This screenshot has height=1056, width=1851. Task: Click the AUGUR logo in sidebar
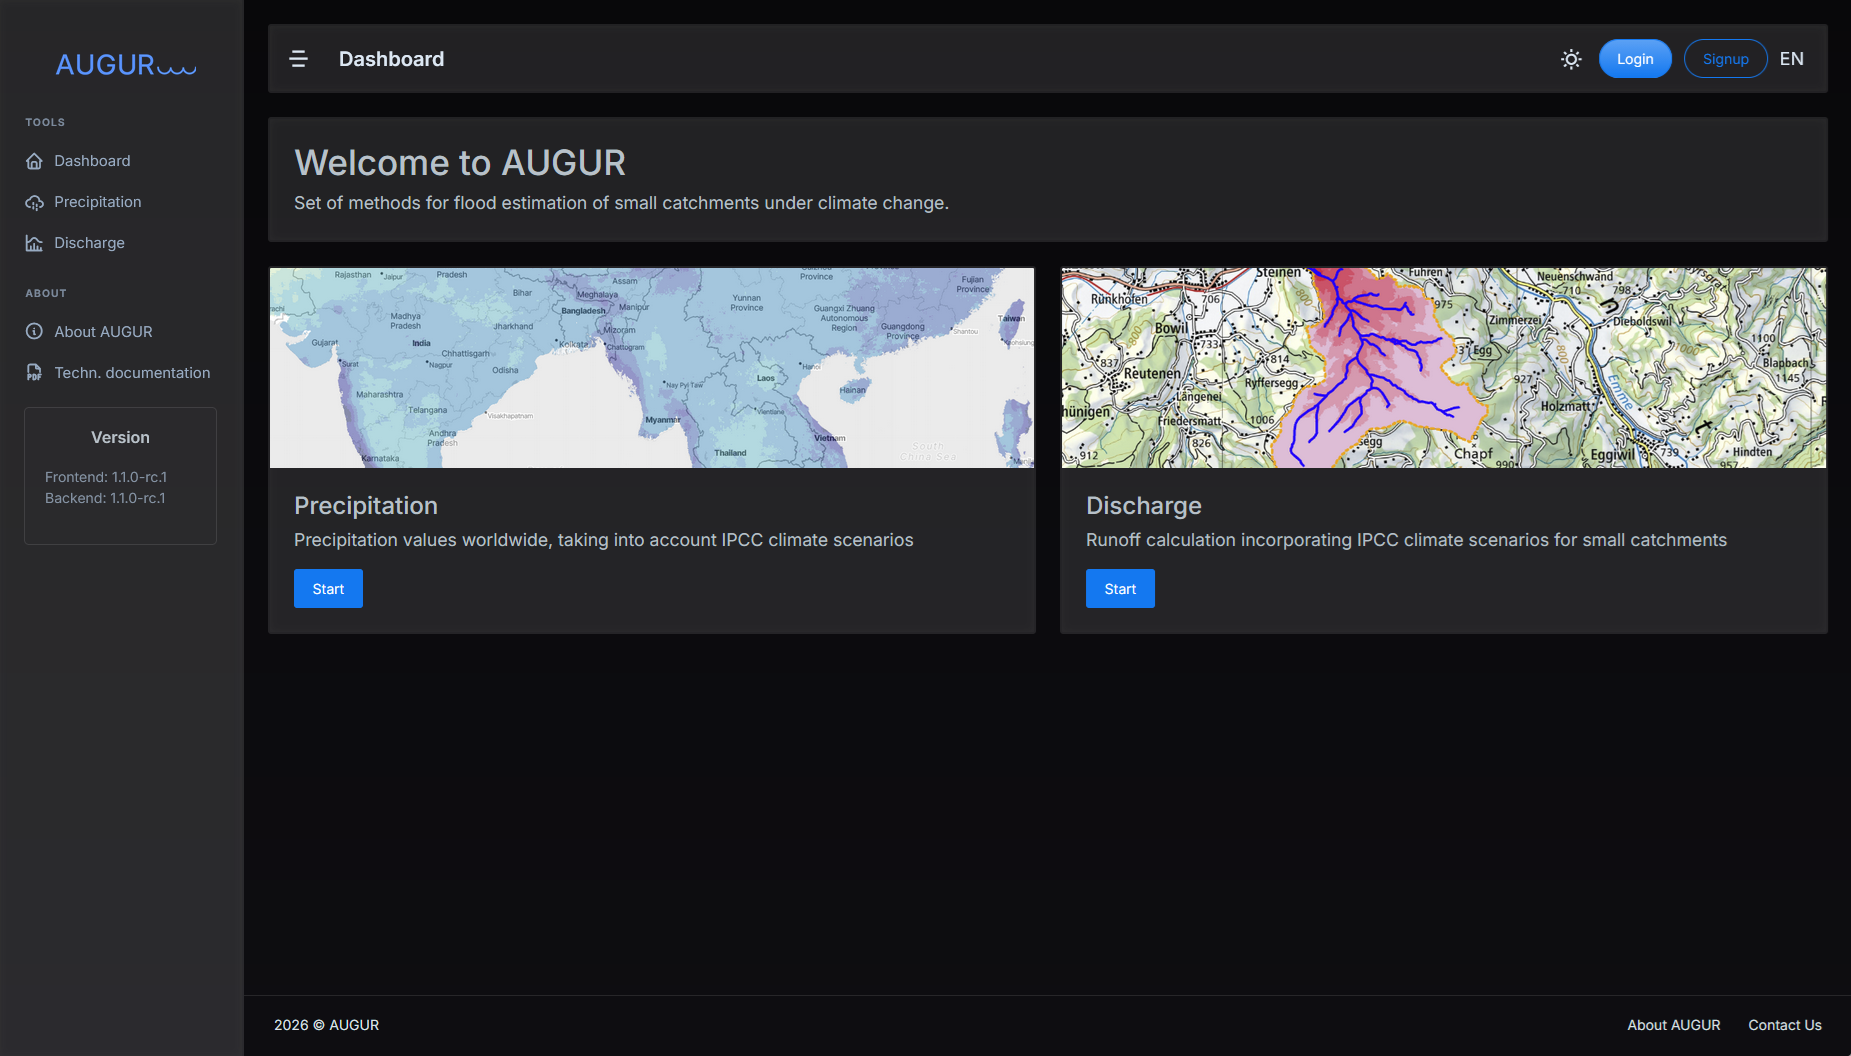pos(126,65)
